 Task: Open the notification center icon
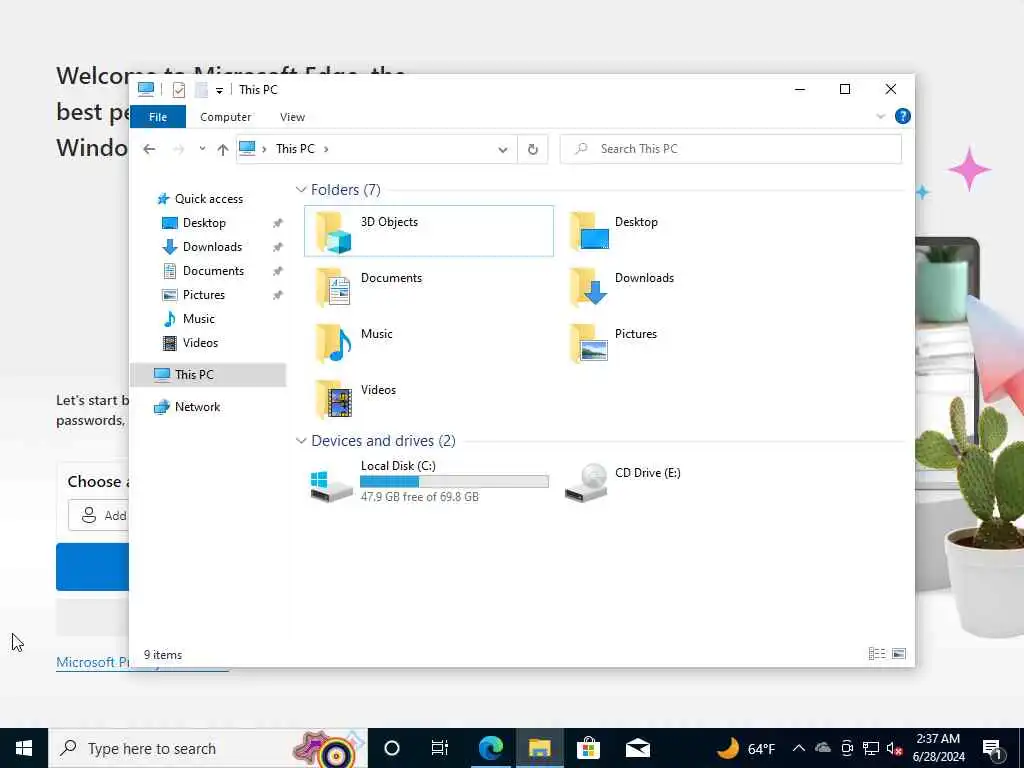click(993, 748)
